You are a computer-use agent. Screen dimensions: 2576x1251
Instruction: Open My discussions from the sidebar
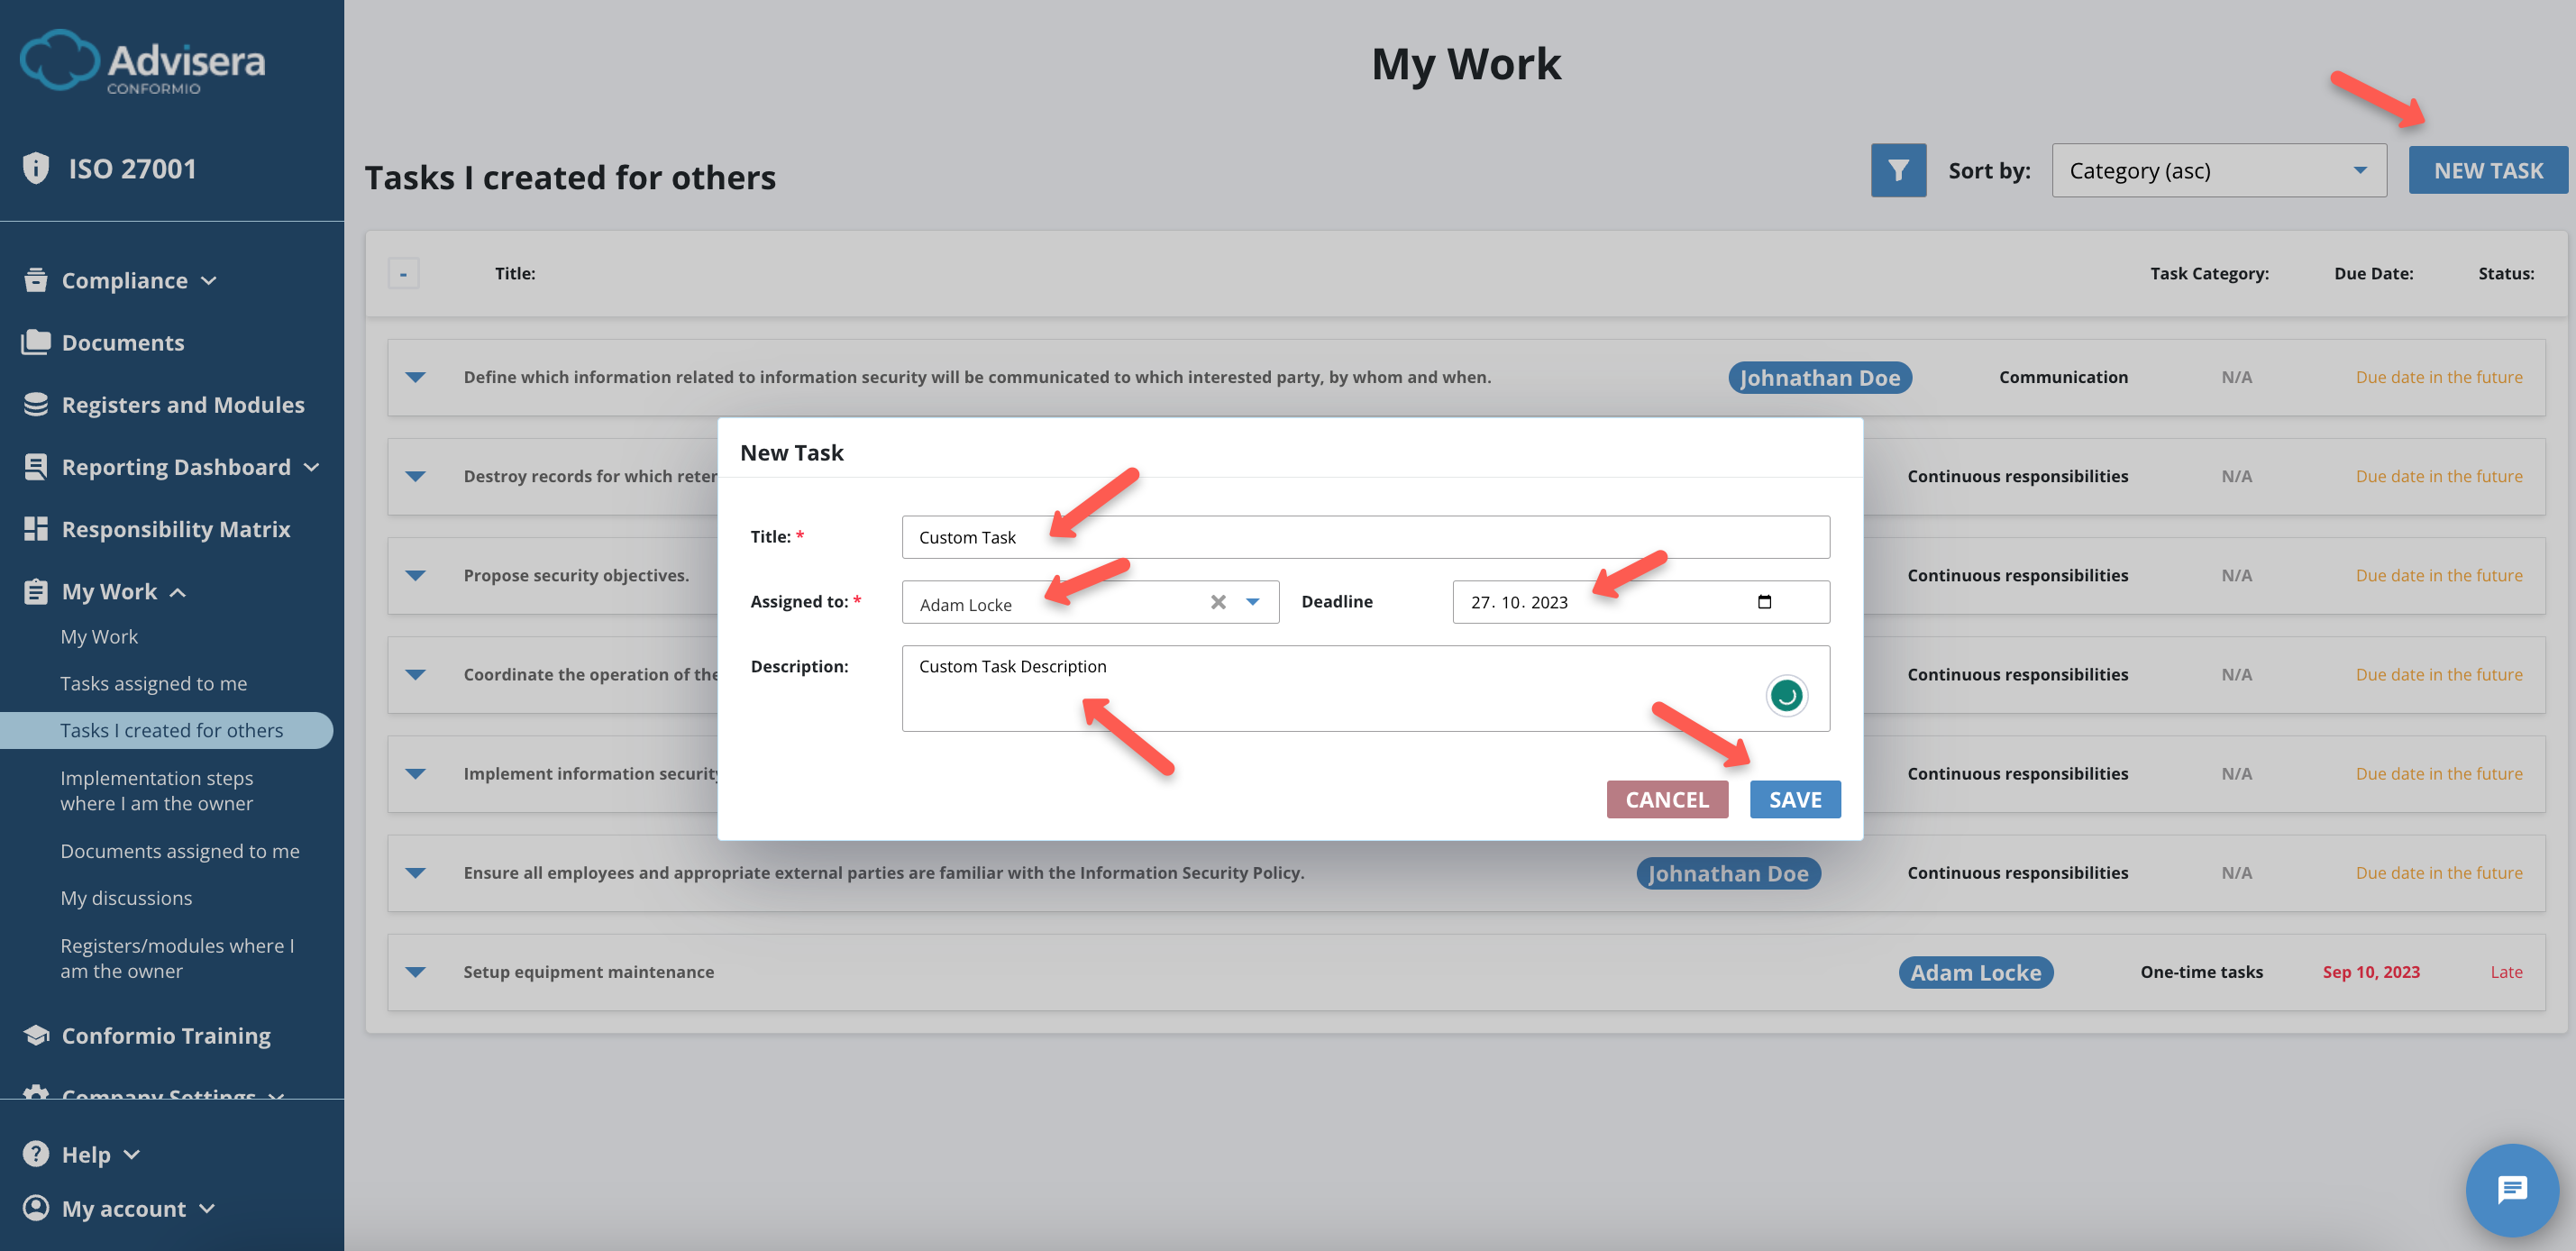pyautogui.click(x=126, y=897)
